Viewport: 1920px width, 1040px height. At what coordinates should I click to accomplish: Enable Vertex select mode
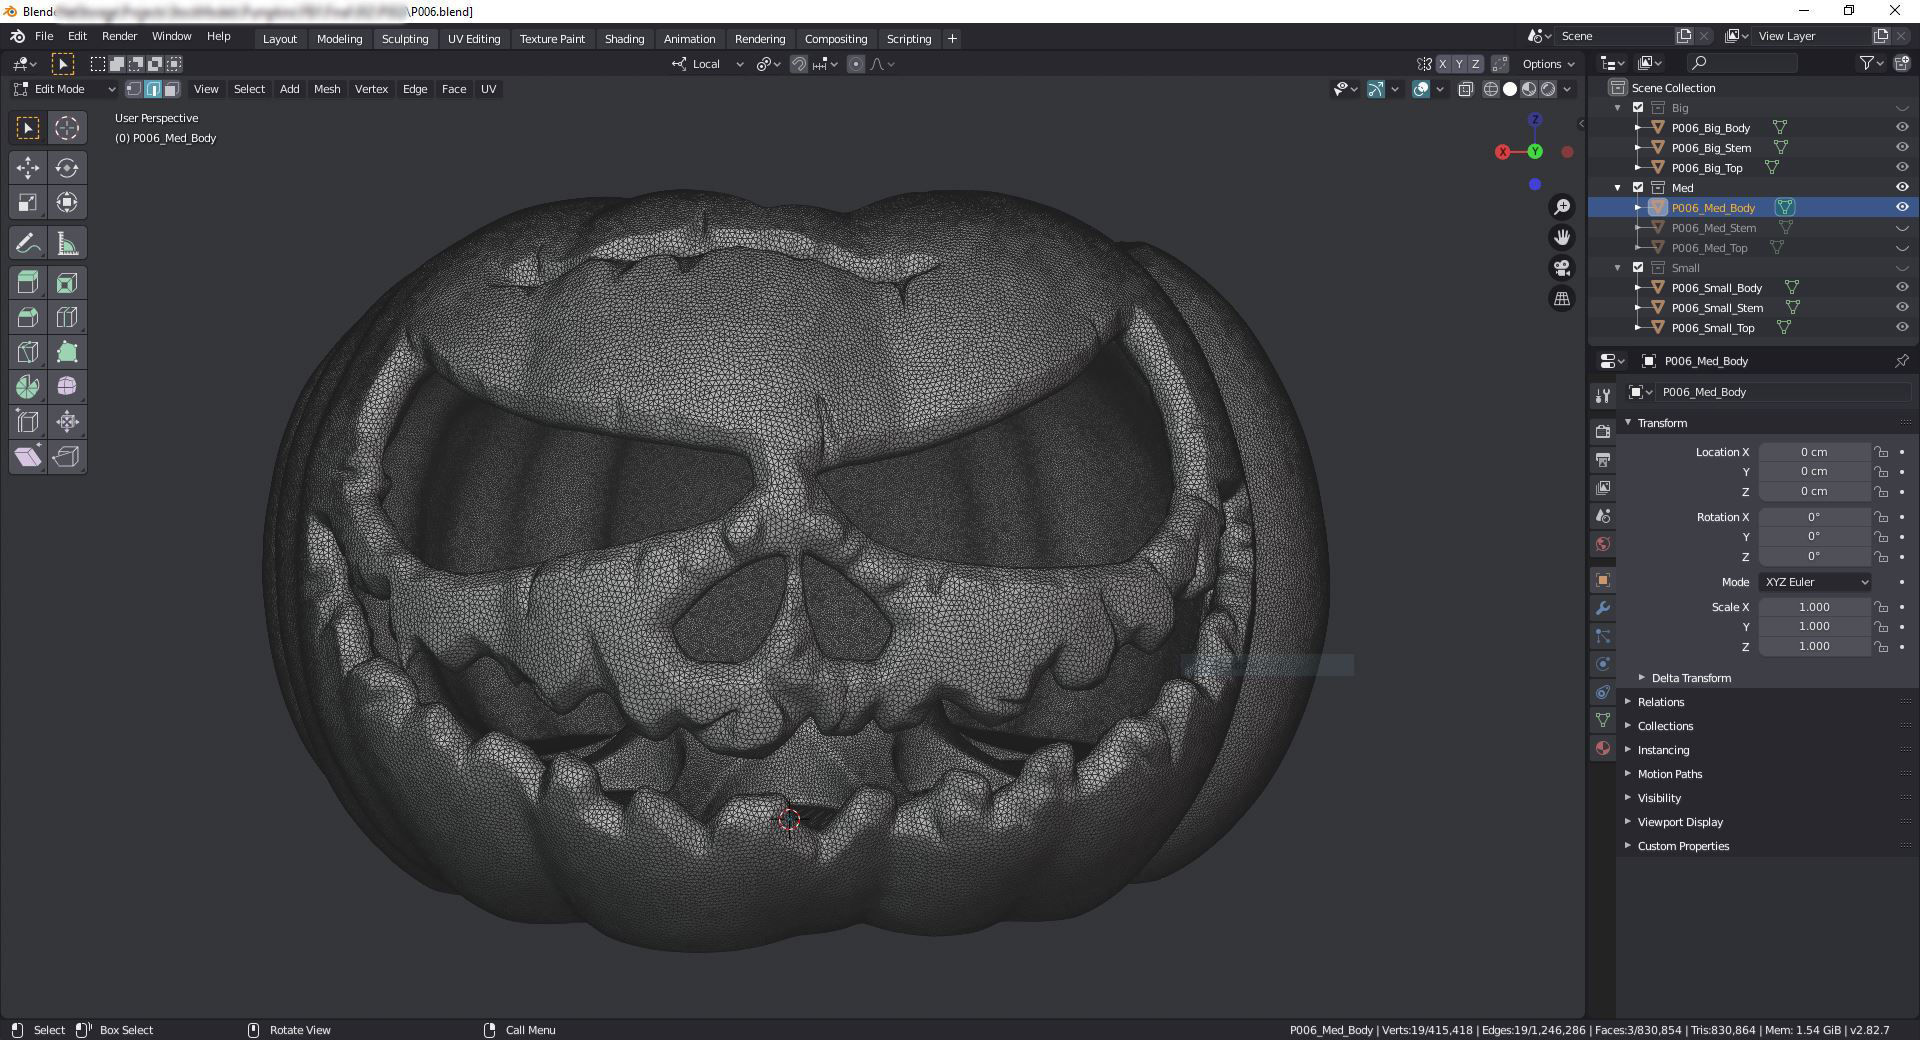tap(134, 89)
